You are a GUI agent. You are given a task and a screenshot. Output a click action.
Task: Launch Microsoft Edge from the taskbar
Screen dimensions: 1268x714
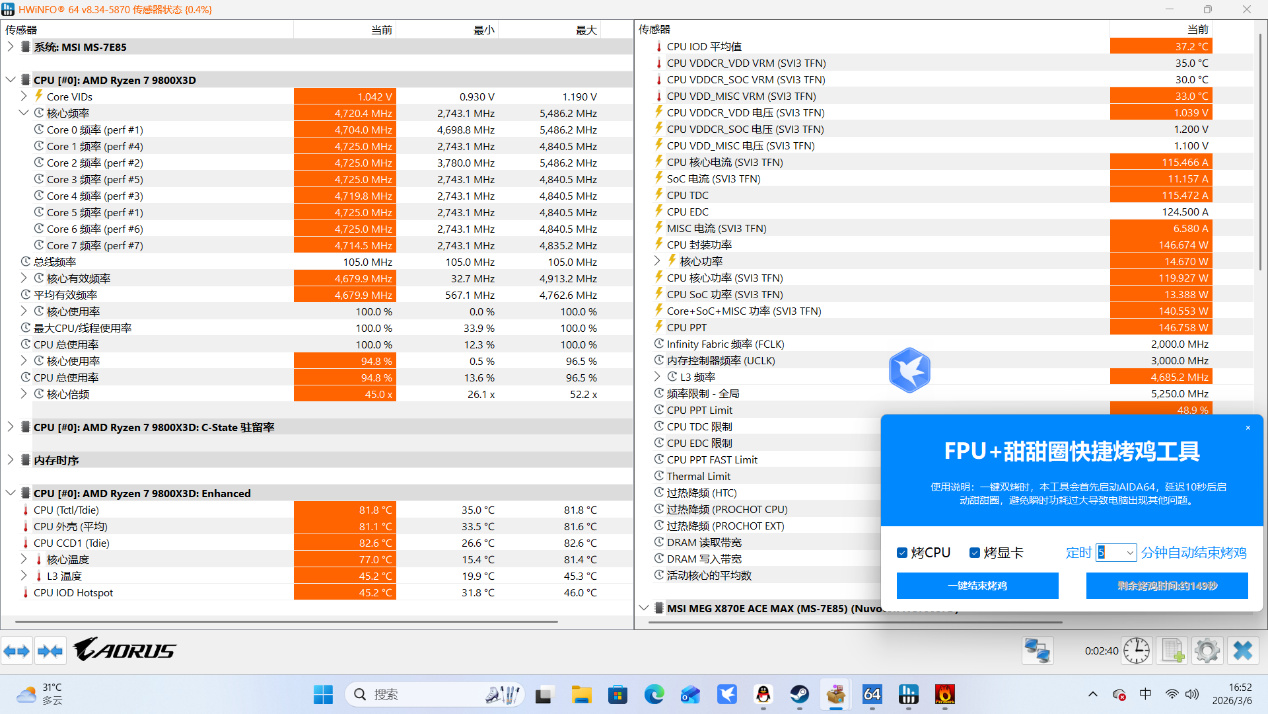(x=654, y=693)
